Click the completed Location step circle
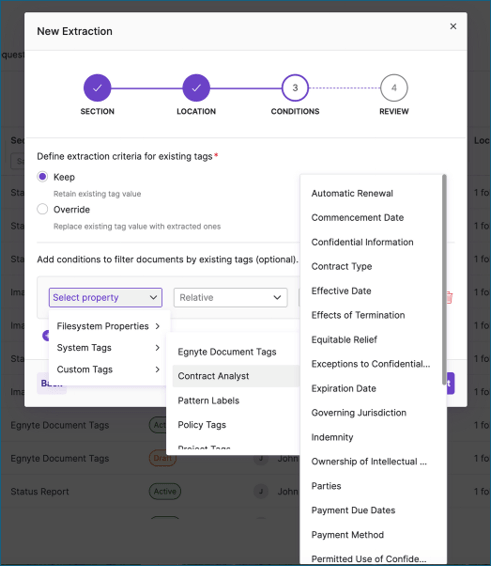This screenshot has height=566, width=491. (196, 88)
